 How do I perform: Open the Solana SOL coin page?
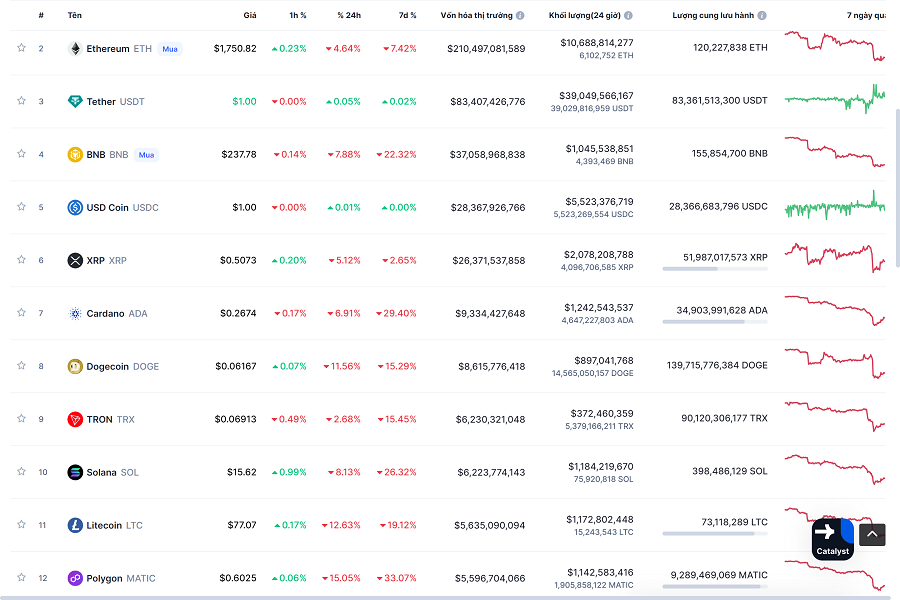tap(112, 472)
